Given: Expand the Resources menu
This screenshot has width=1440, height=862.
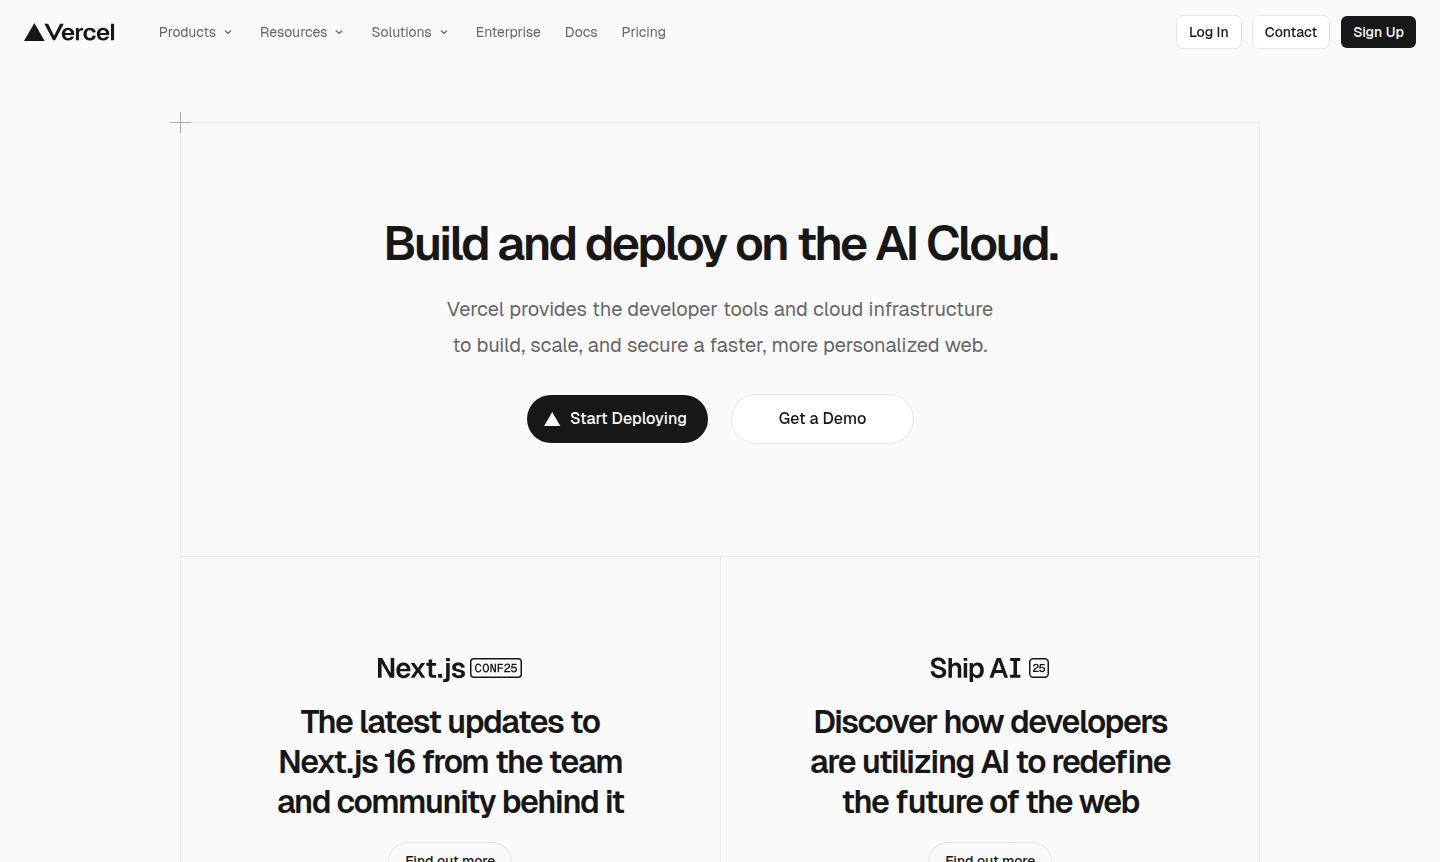Looking at the screenshot, I should (301, 32).
